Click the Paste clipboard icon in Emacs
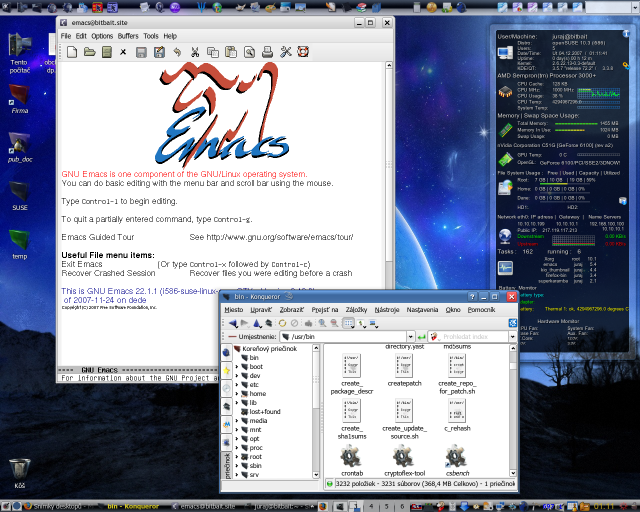 (x=231, y=52)
